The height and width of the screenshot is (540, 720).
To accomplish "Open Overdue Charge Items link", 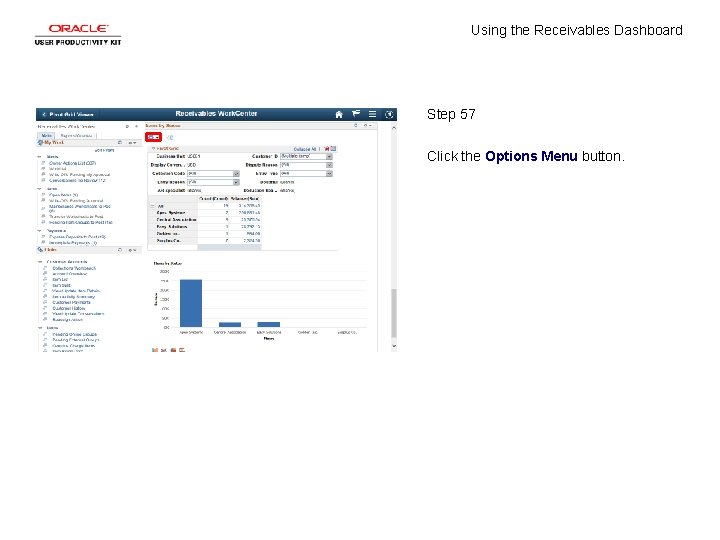I will pyautogui.click(x=73, y=346).
